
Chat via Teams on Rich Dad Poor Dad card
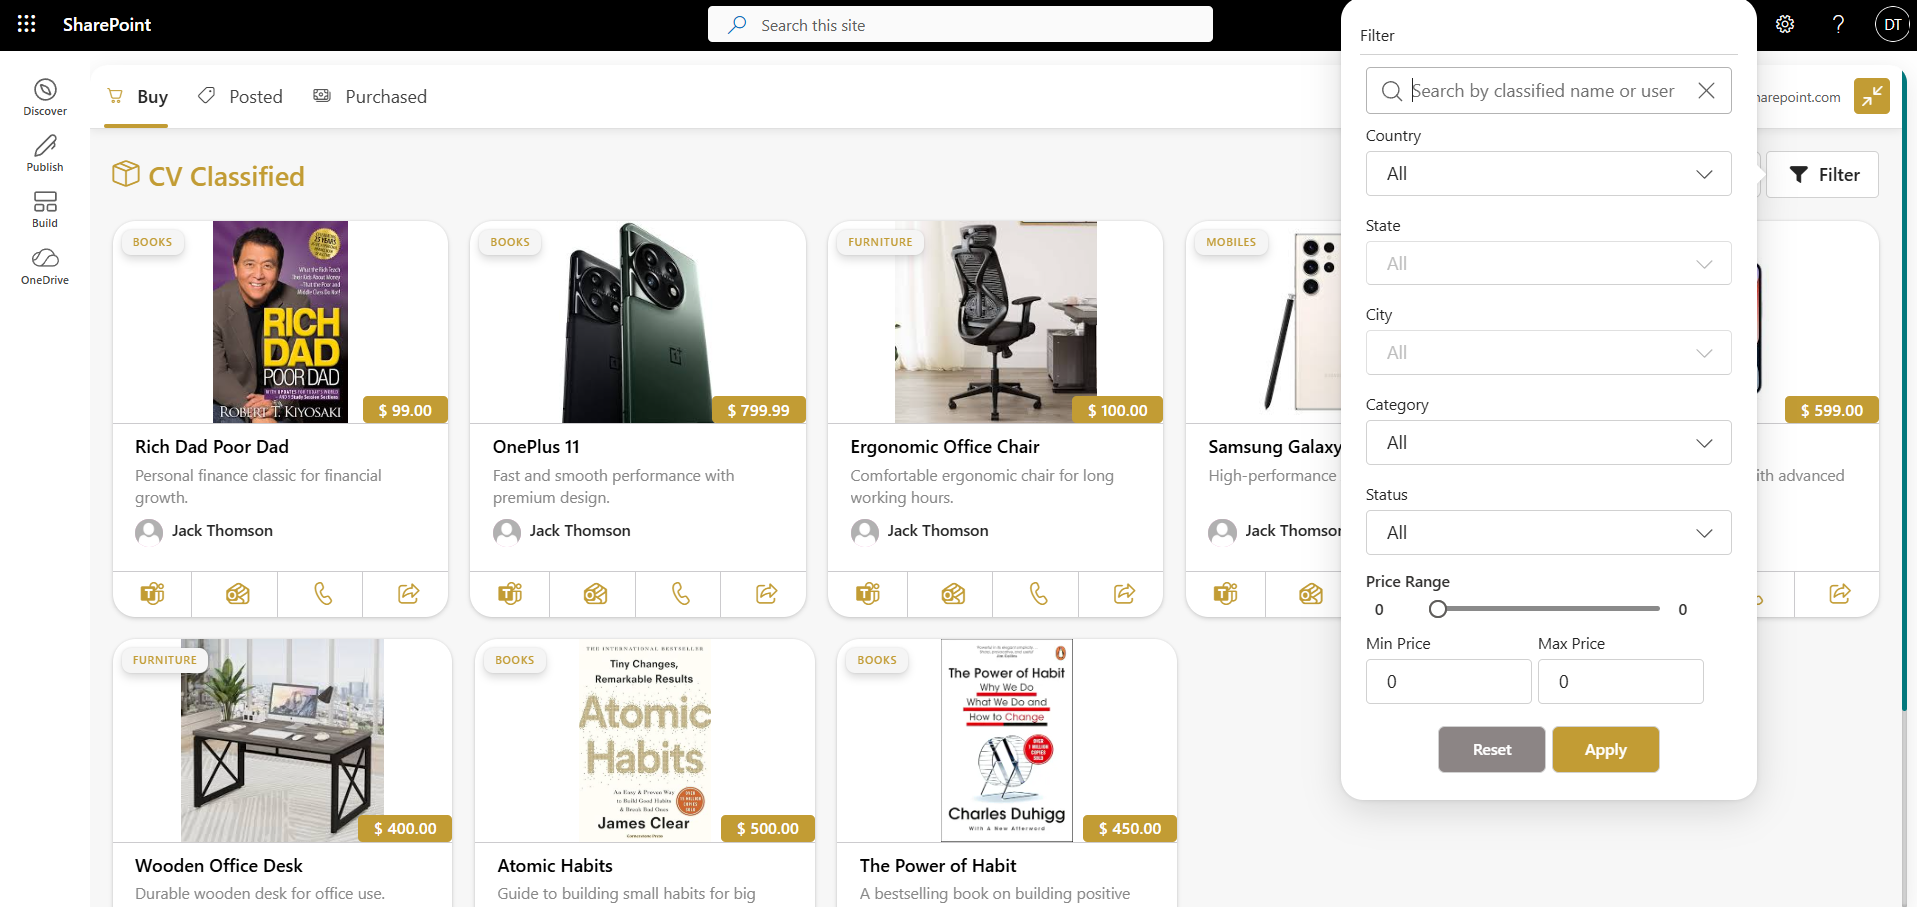[x=152, y=594]
